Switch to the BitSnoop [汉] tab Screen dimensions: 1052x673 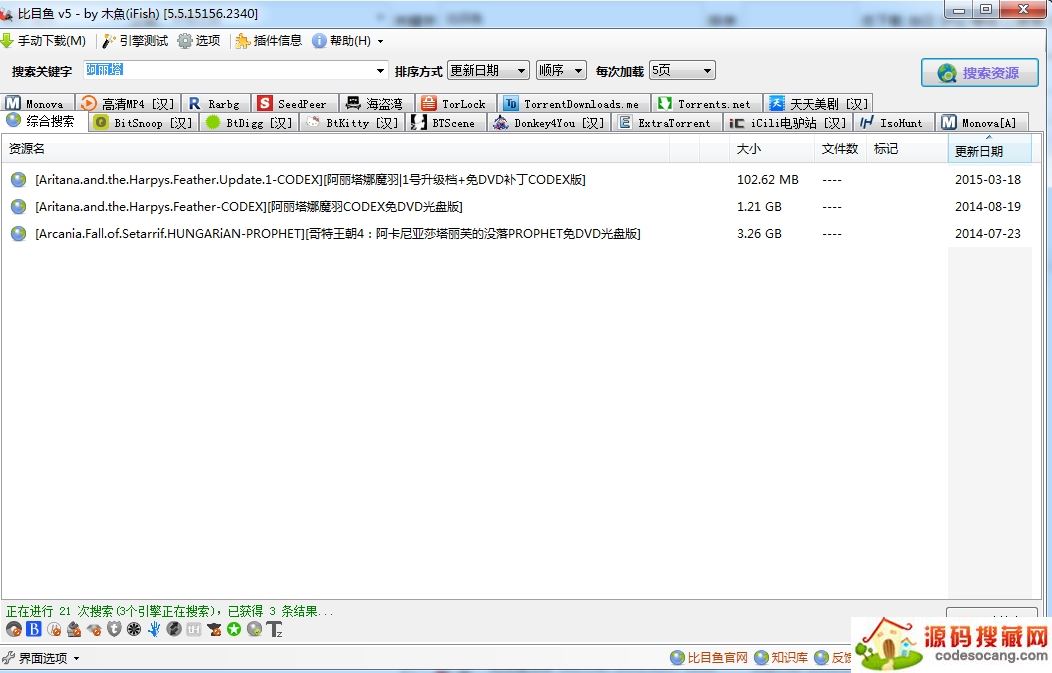[144, 123]
